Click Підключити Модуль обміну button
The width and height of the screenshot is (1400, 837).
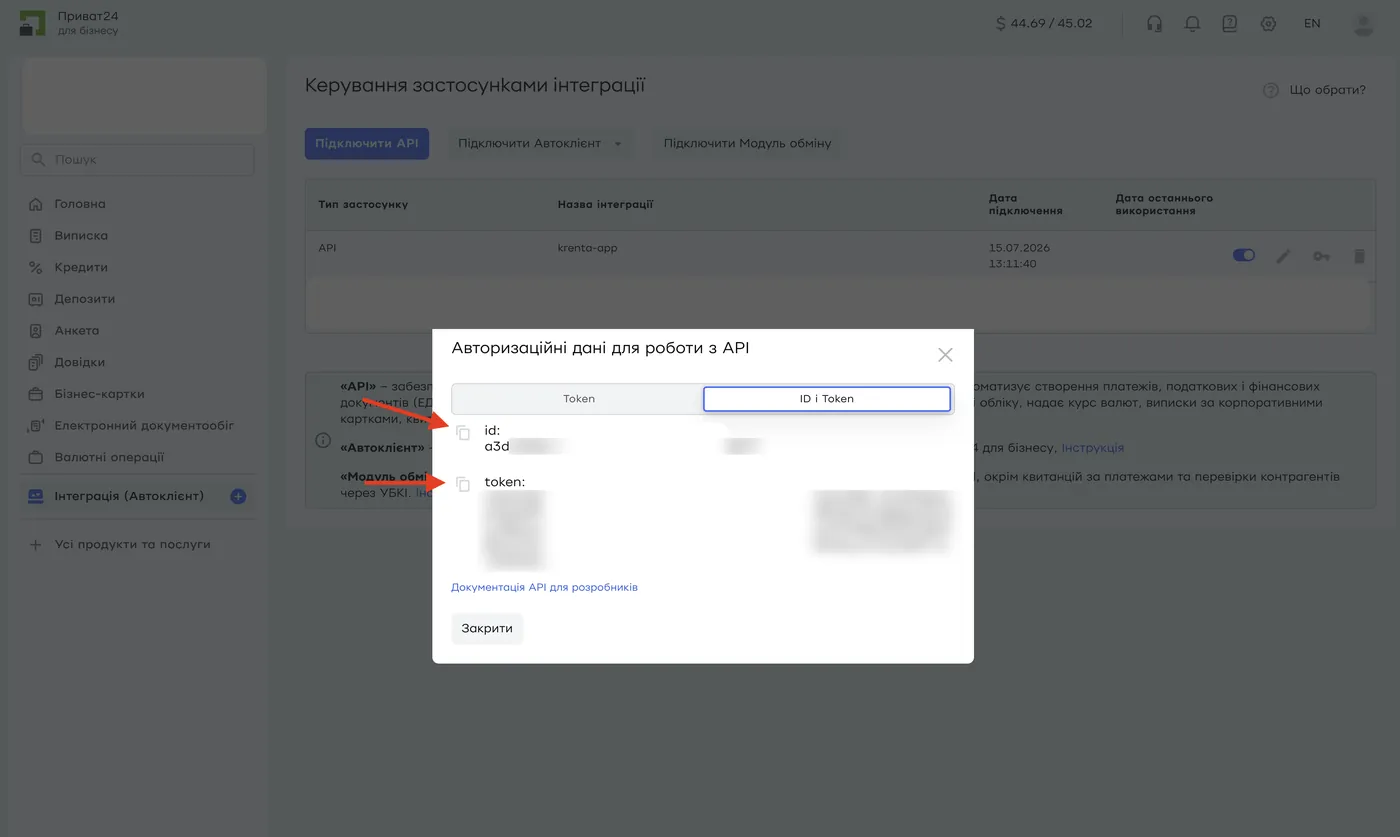tap(747, 143)
